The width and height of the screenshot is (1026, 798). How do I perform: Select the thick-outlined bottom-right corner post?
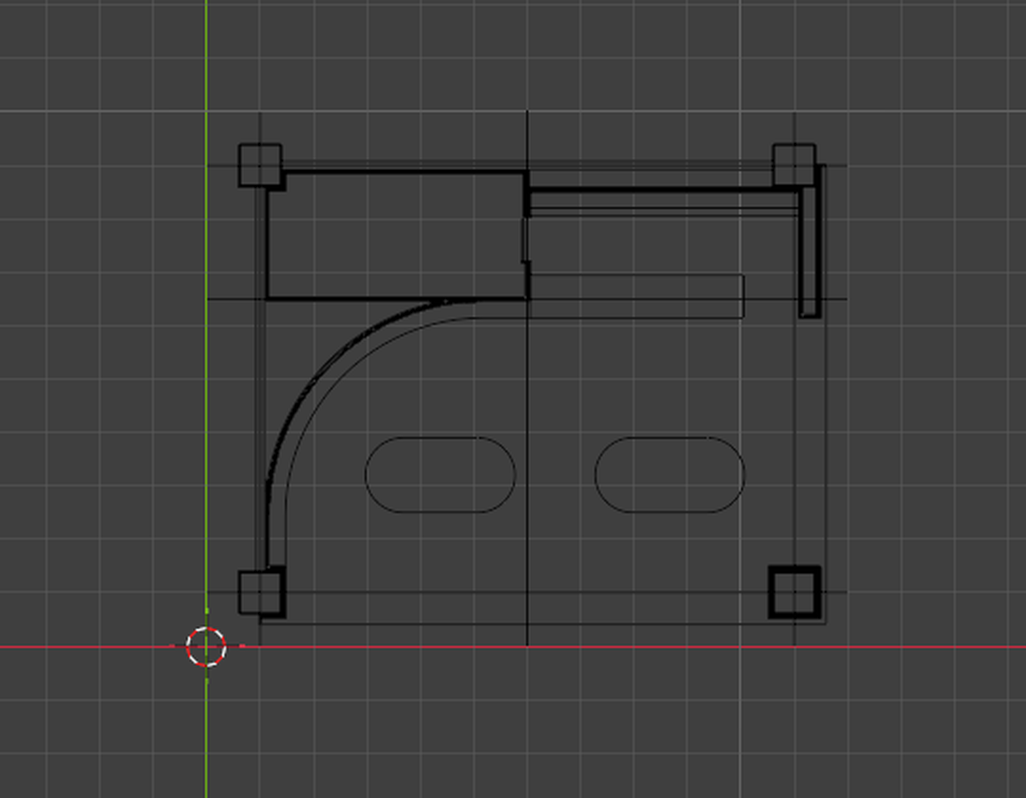point(794,592)
